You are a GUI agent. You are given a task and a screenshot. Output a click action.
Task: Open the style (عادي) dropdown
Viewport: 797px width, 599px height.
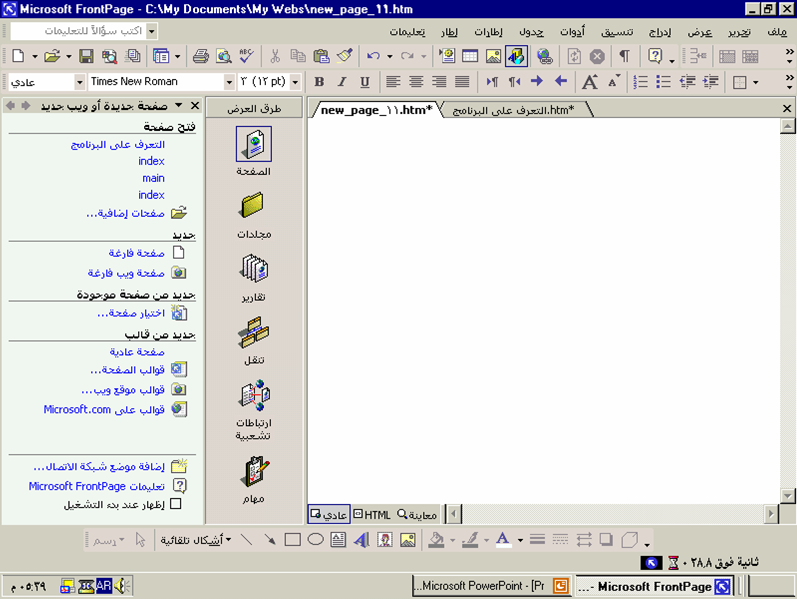click(79, 82)
